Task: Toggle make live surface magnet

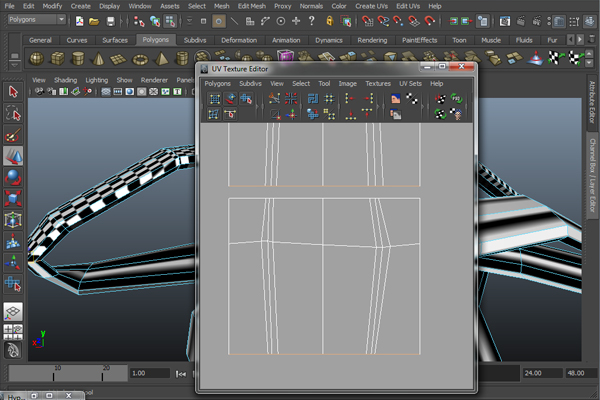Action: [x=429, y=21]
